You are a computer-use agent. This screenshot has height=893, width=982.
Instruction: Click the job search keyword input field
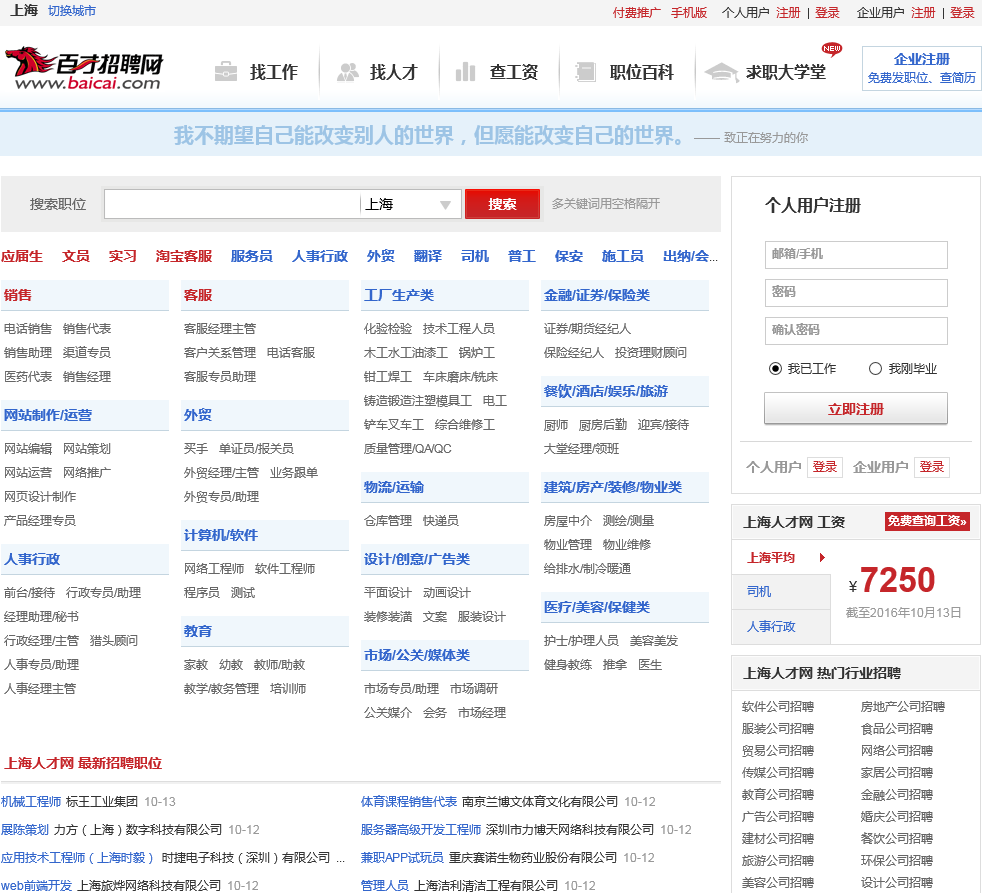[x=232, y=204]
